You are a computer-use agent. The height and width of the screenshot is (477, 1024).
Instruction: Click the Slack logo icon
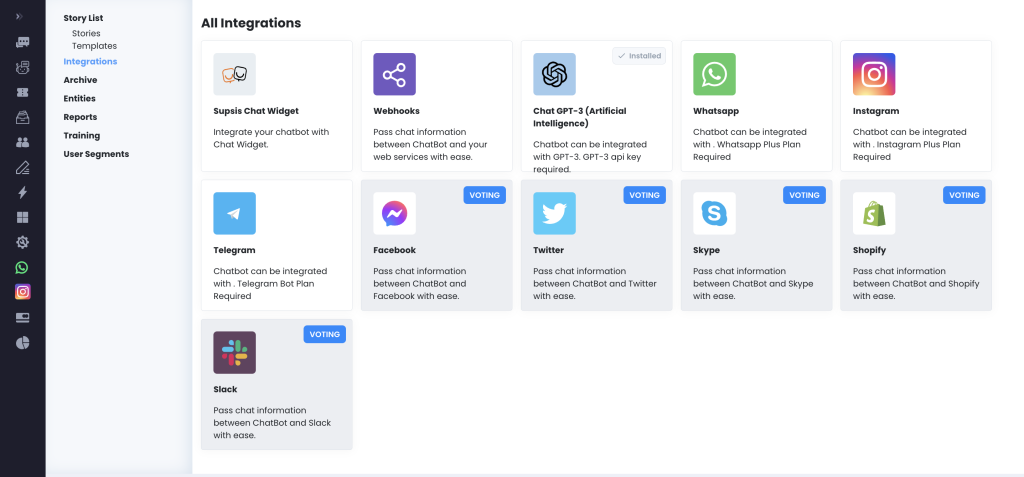tap(234, 352)
